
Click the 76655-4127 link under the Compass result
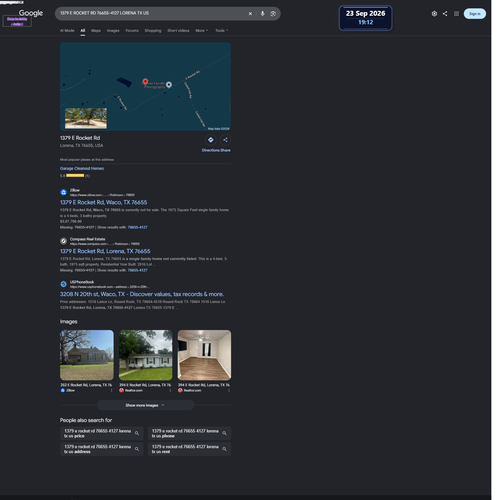click(137, 270)
